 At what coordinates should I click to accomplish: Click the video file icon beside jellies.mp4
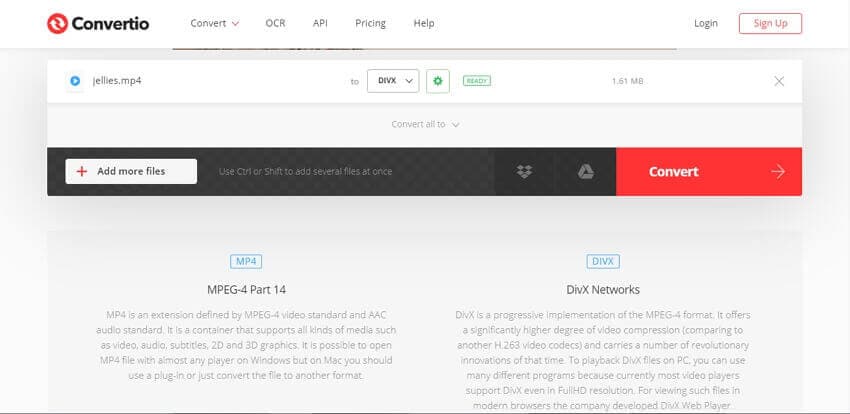point(75,81)
